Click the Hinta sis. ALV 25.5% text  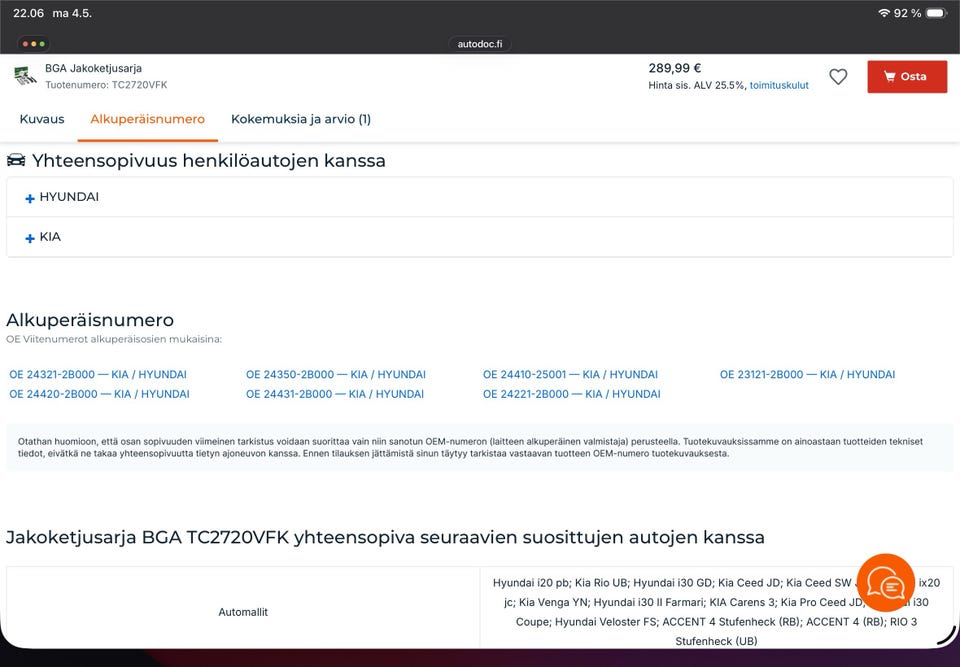coord(697,86)
